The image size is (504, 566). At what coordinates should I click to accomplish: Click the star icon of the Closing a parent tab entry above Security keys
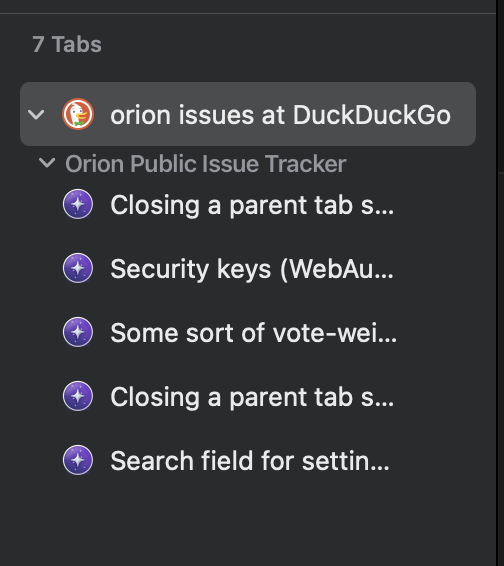[78, 204]
